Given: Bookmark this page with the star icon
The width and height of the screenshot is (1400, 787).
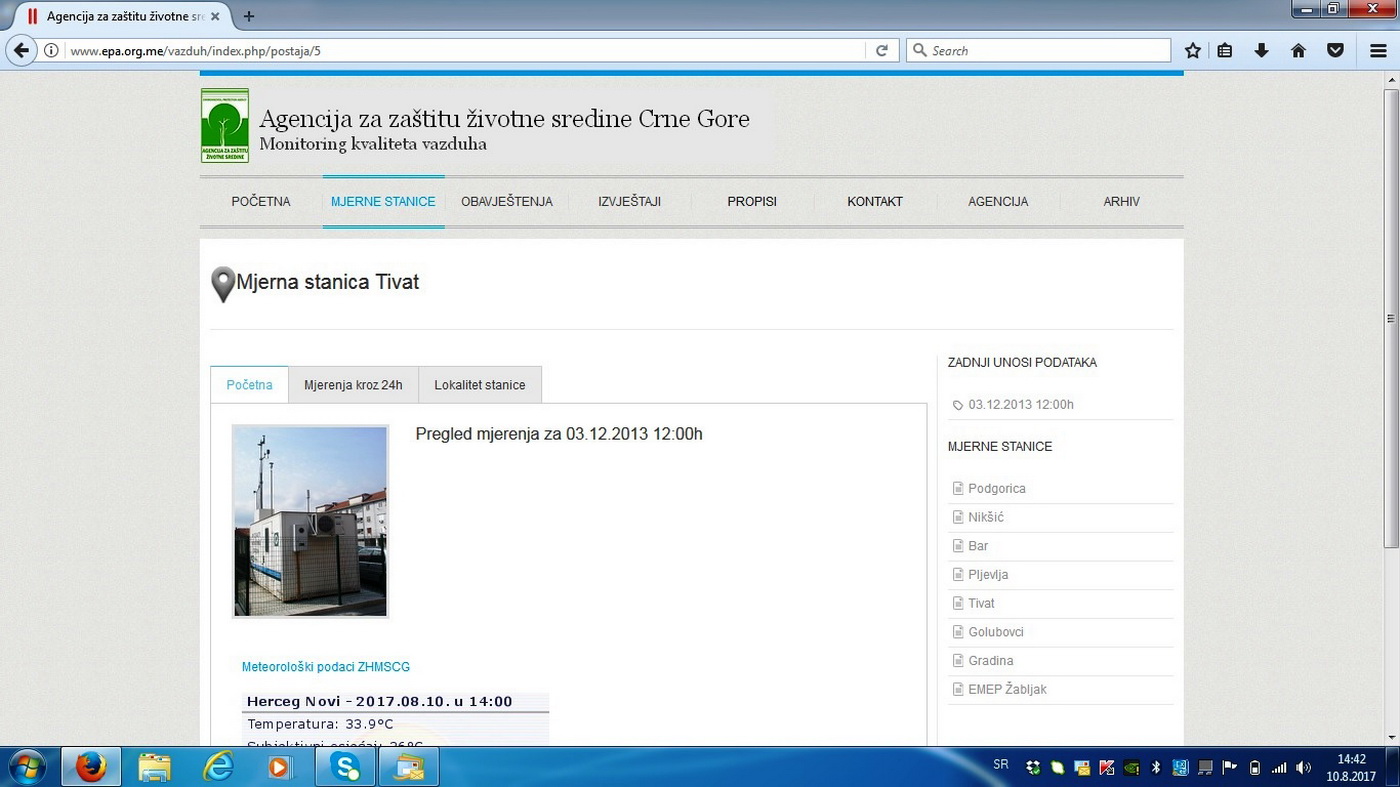Looking at the screenshot, I should click(x=1192, y=50).
